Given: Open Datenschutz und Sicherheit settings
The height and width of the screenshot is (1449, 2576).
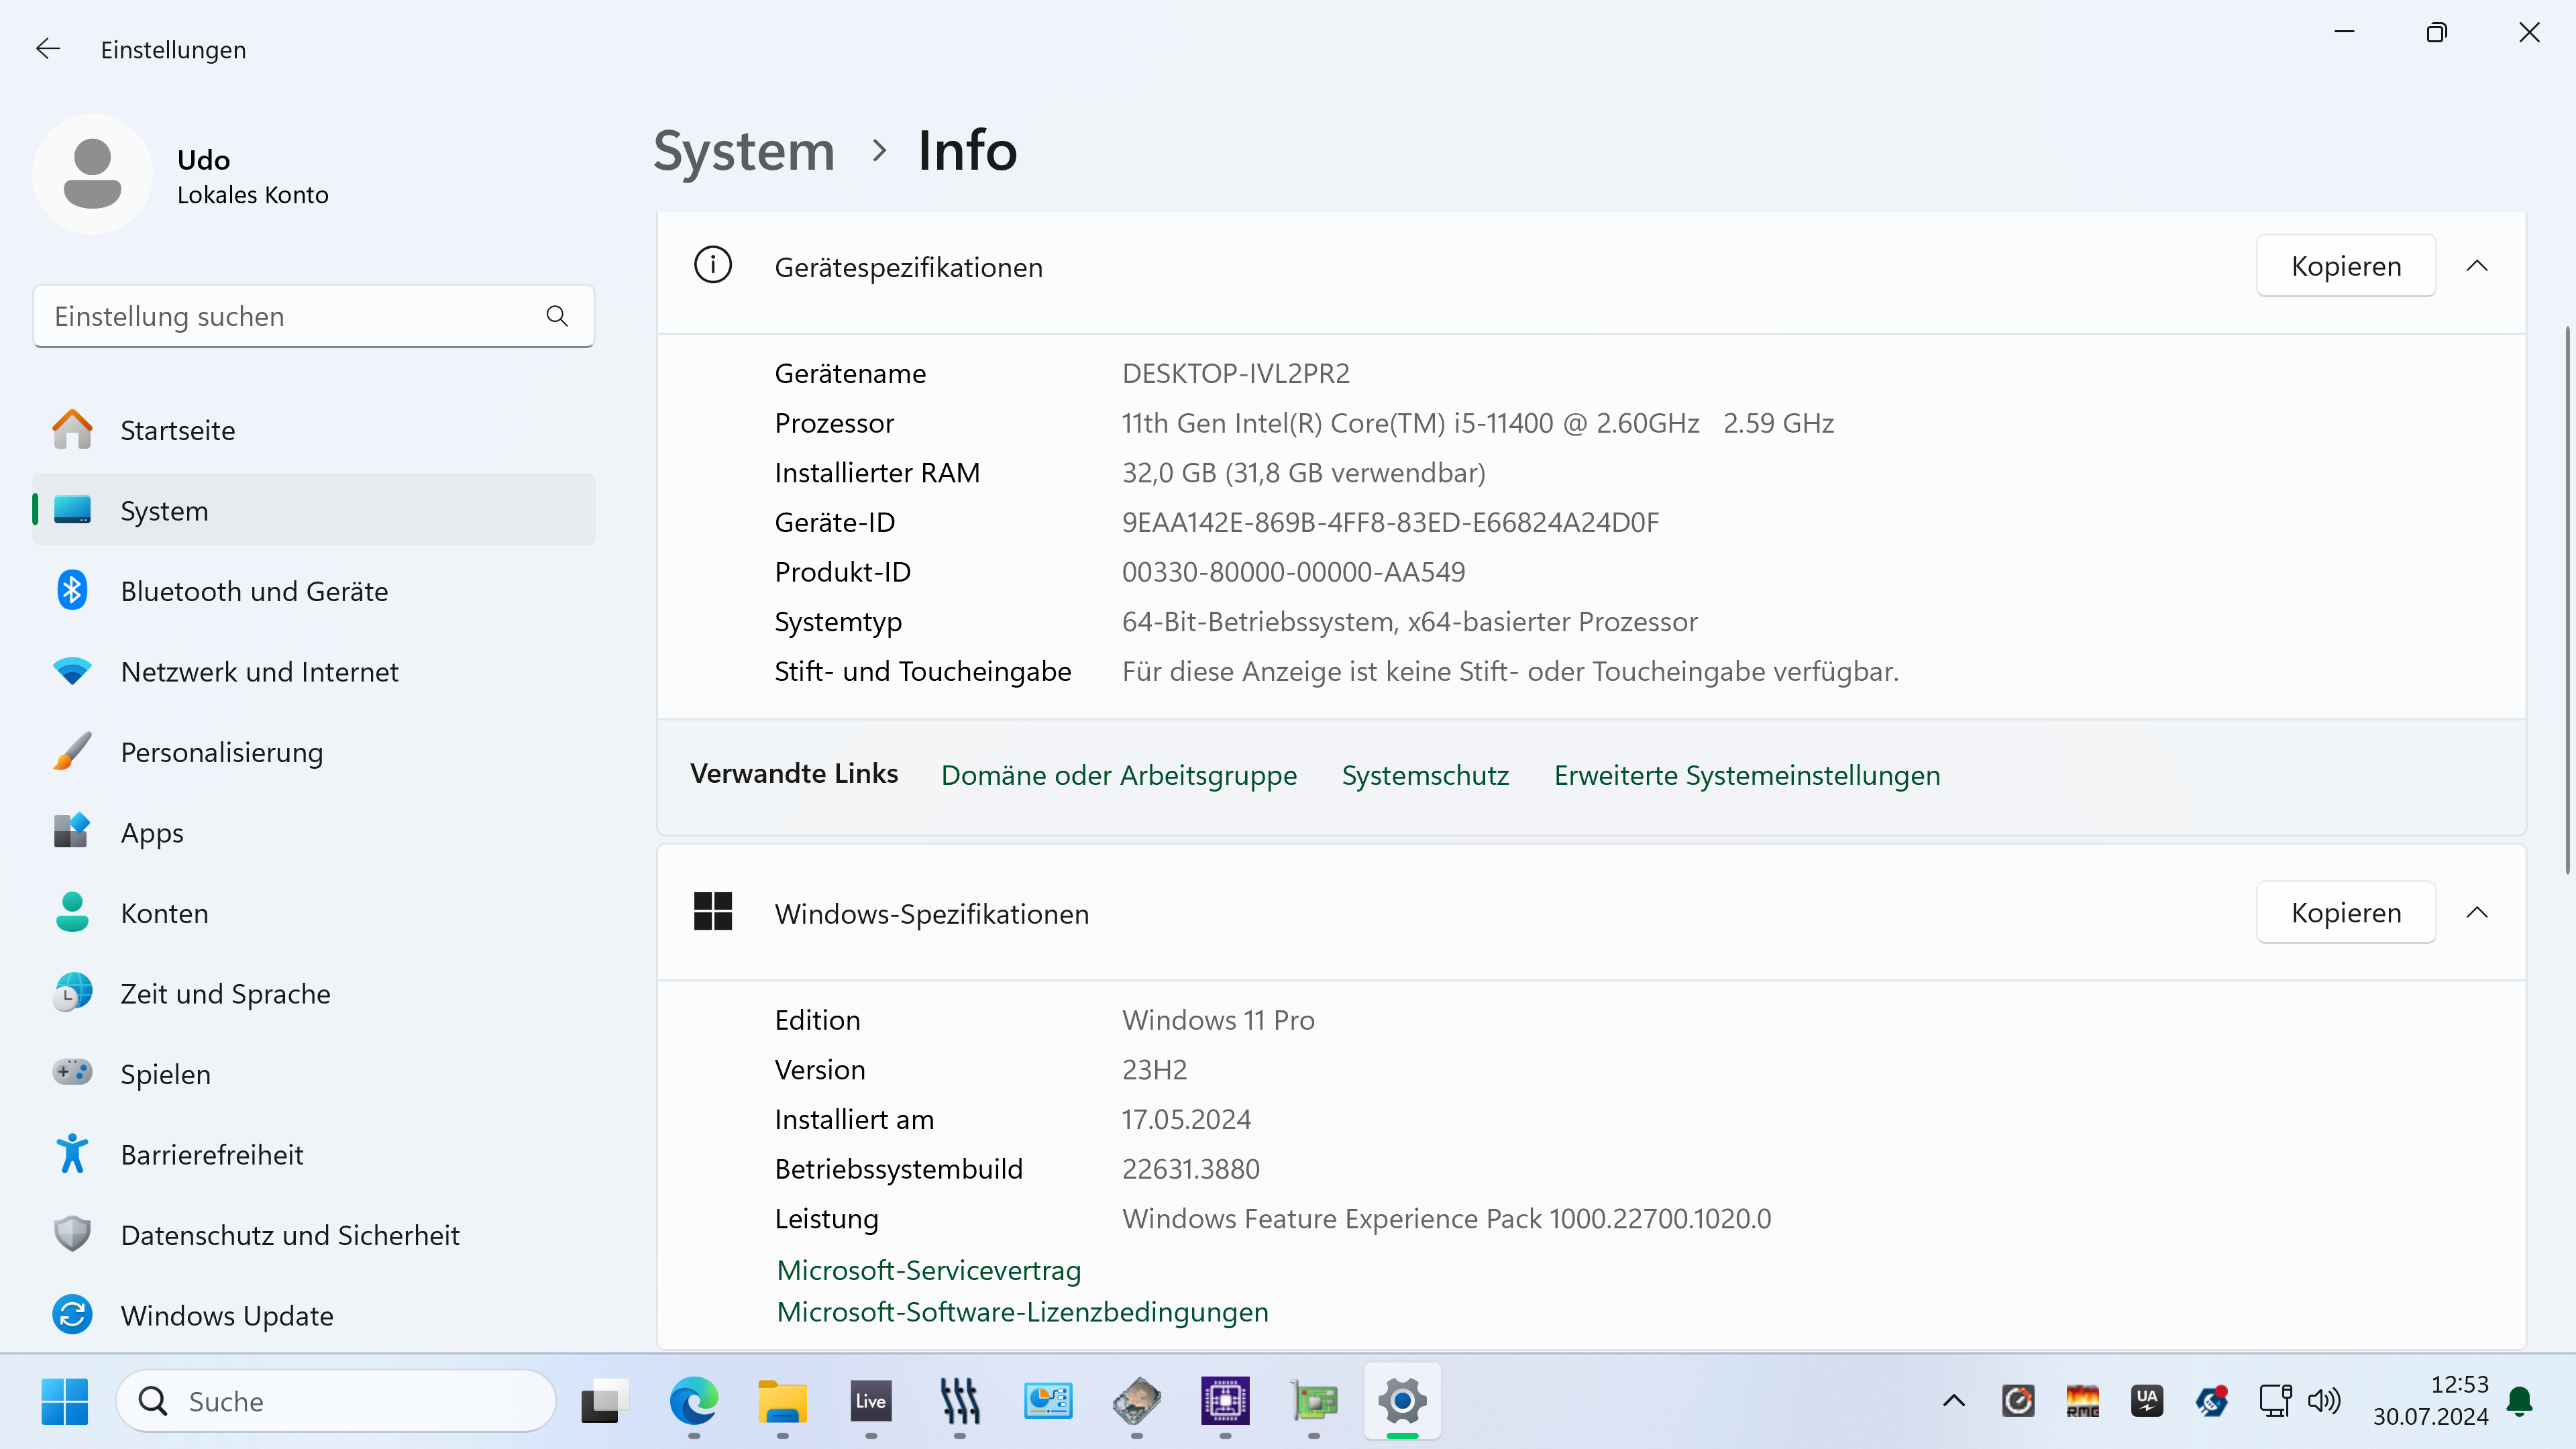Looking at the screenshot, I should [289, 1235].
